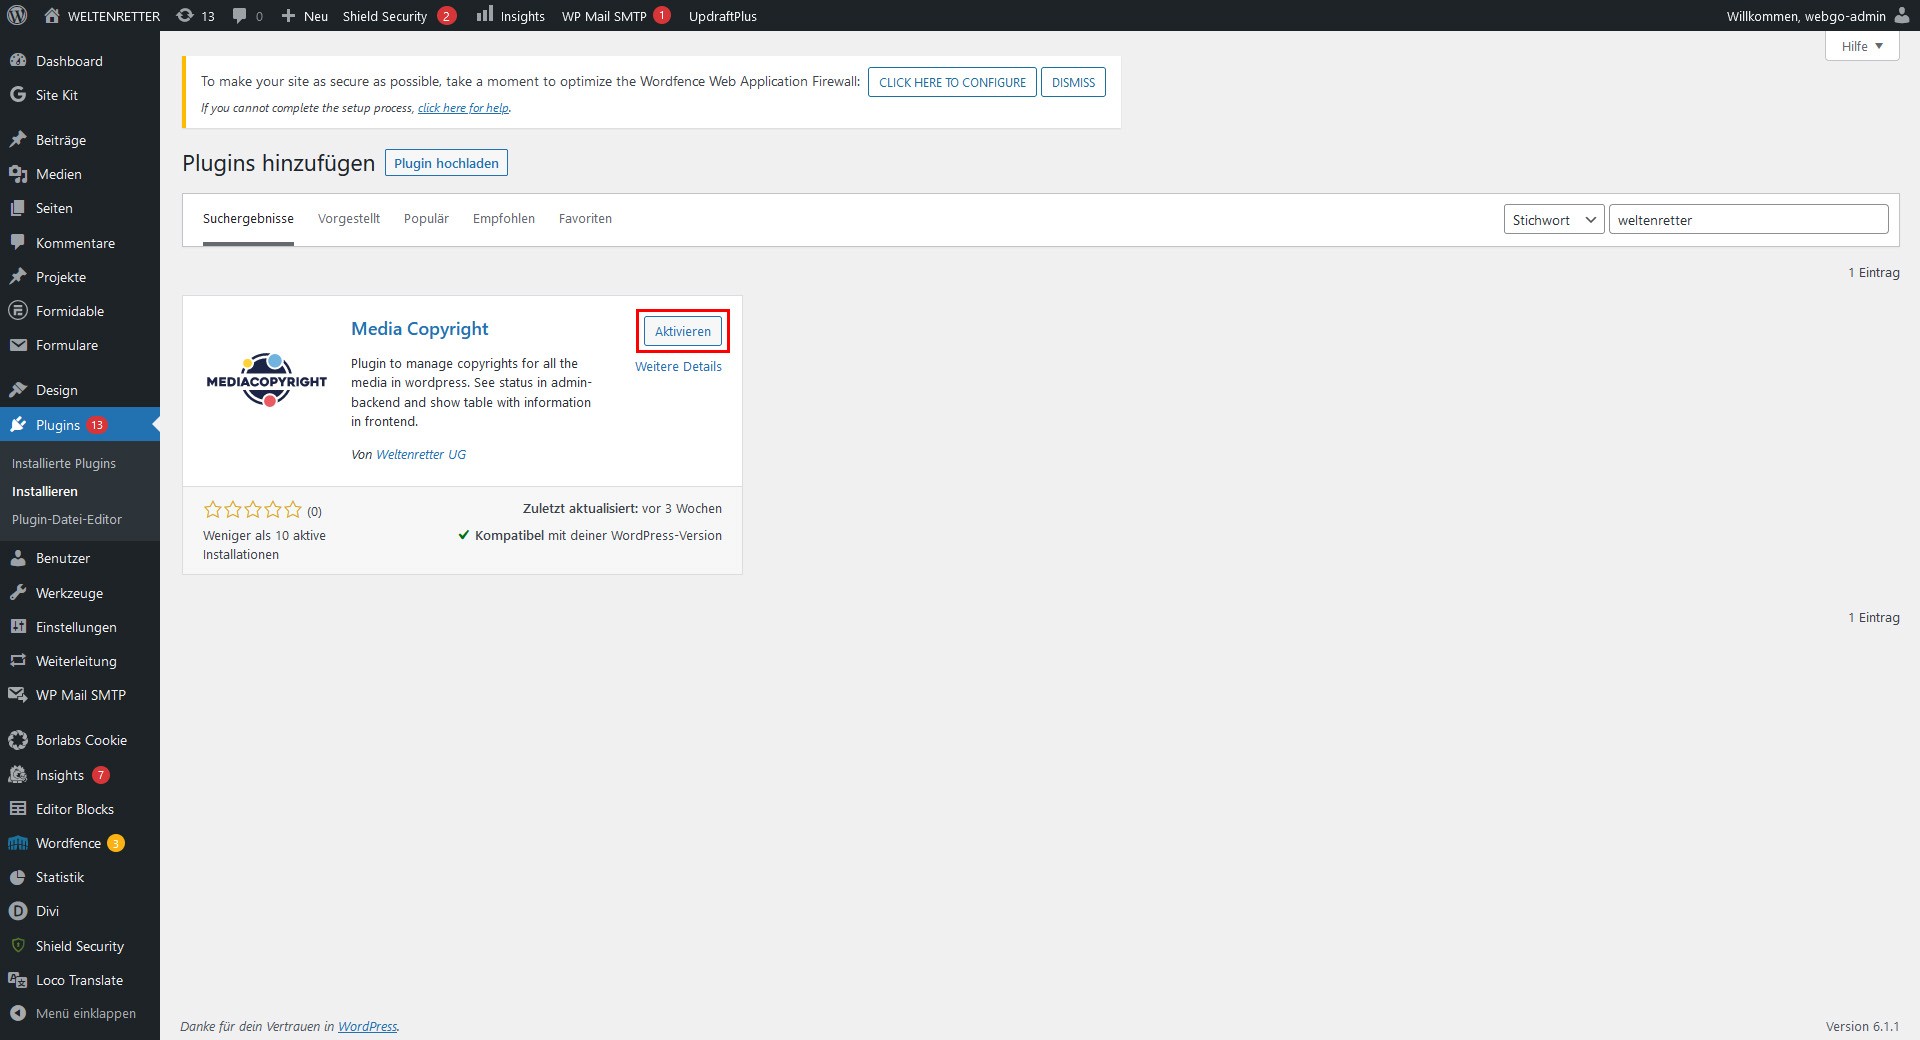Click the Dashboard icon in sidebar
Viewport: 1920px width, 1040px height.
pyautogui.click(x=18, y=61)
